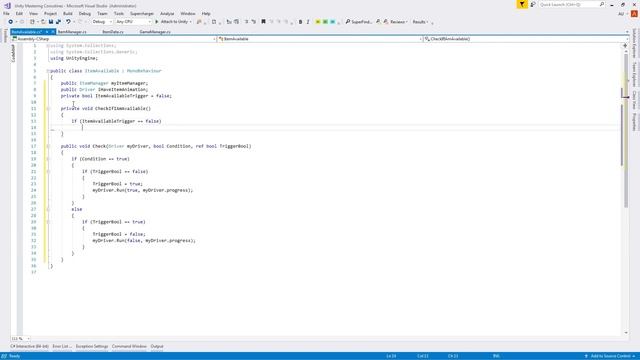This screenshot has height=360, width=640.
Task: Collapse the CheckIfItemAvailable method outline
Action: tap(48, 109)
